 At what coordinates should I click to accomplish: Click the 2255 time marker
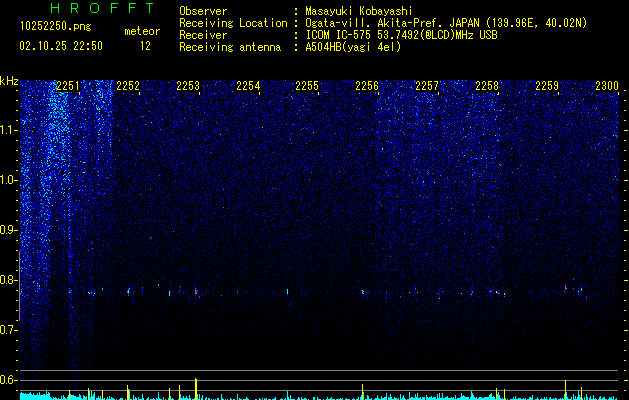tap(307, 86)
